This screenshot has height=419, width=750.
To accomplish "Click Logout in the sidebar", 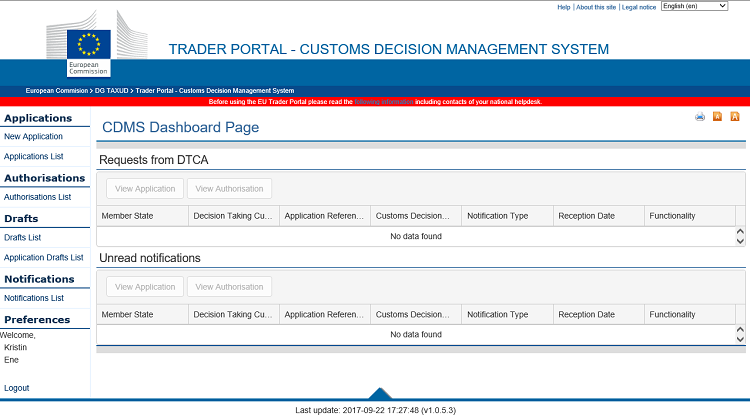I will coord(17,388).
